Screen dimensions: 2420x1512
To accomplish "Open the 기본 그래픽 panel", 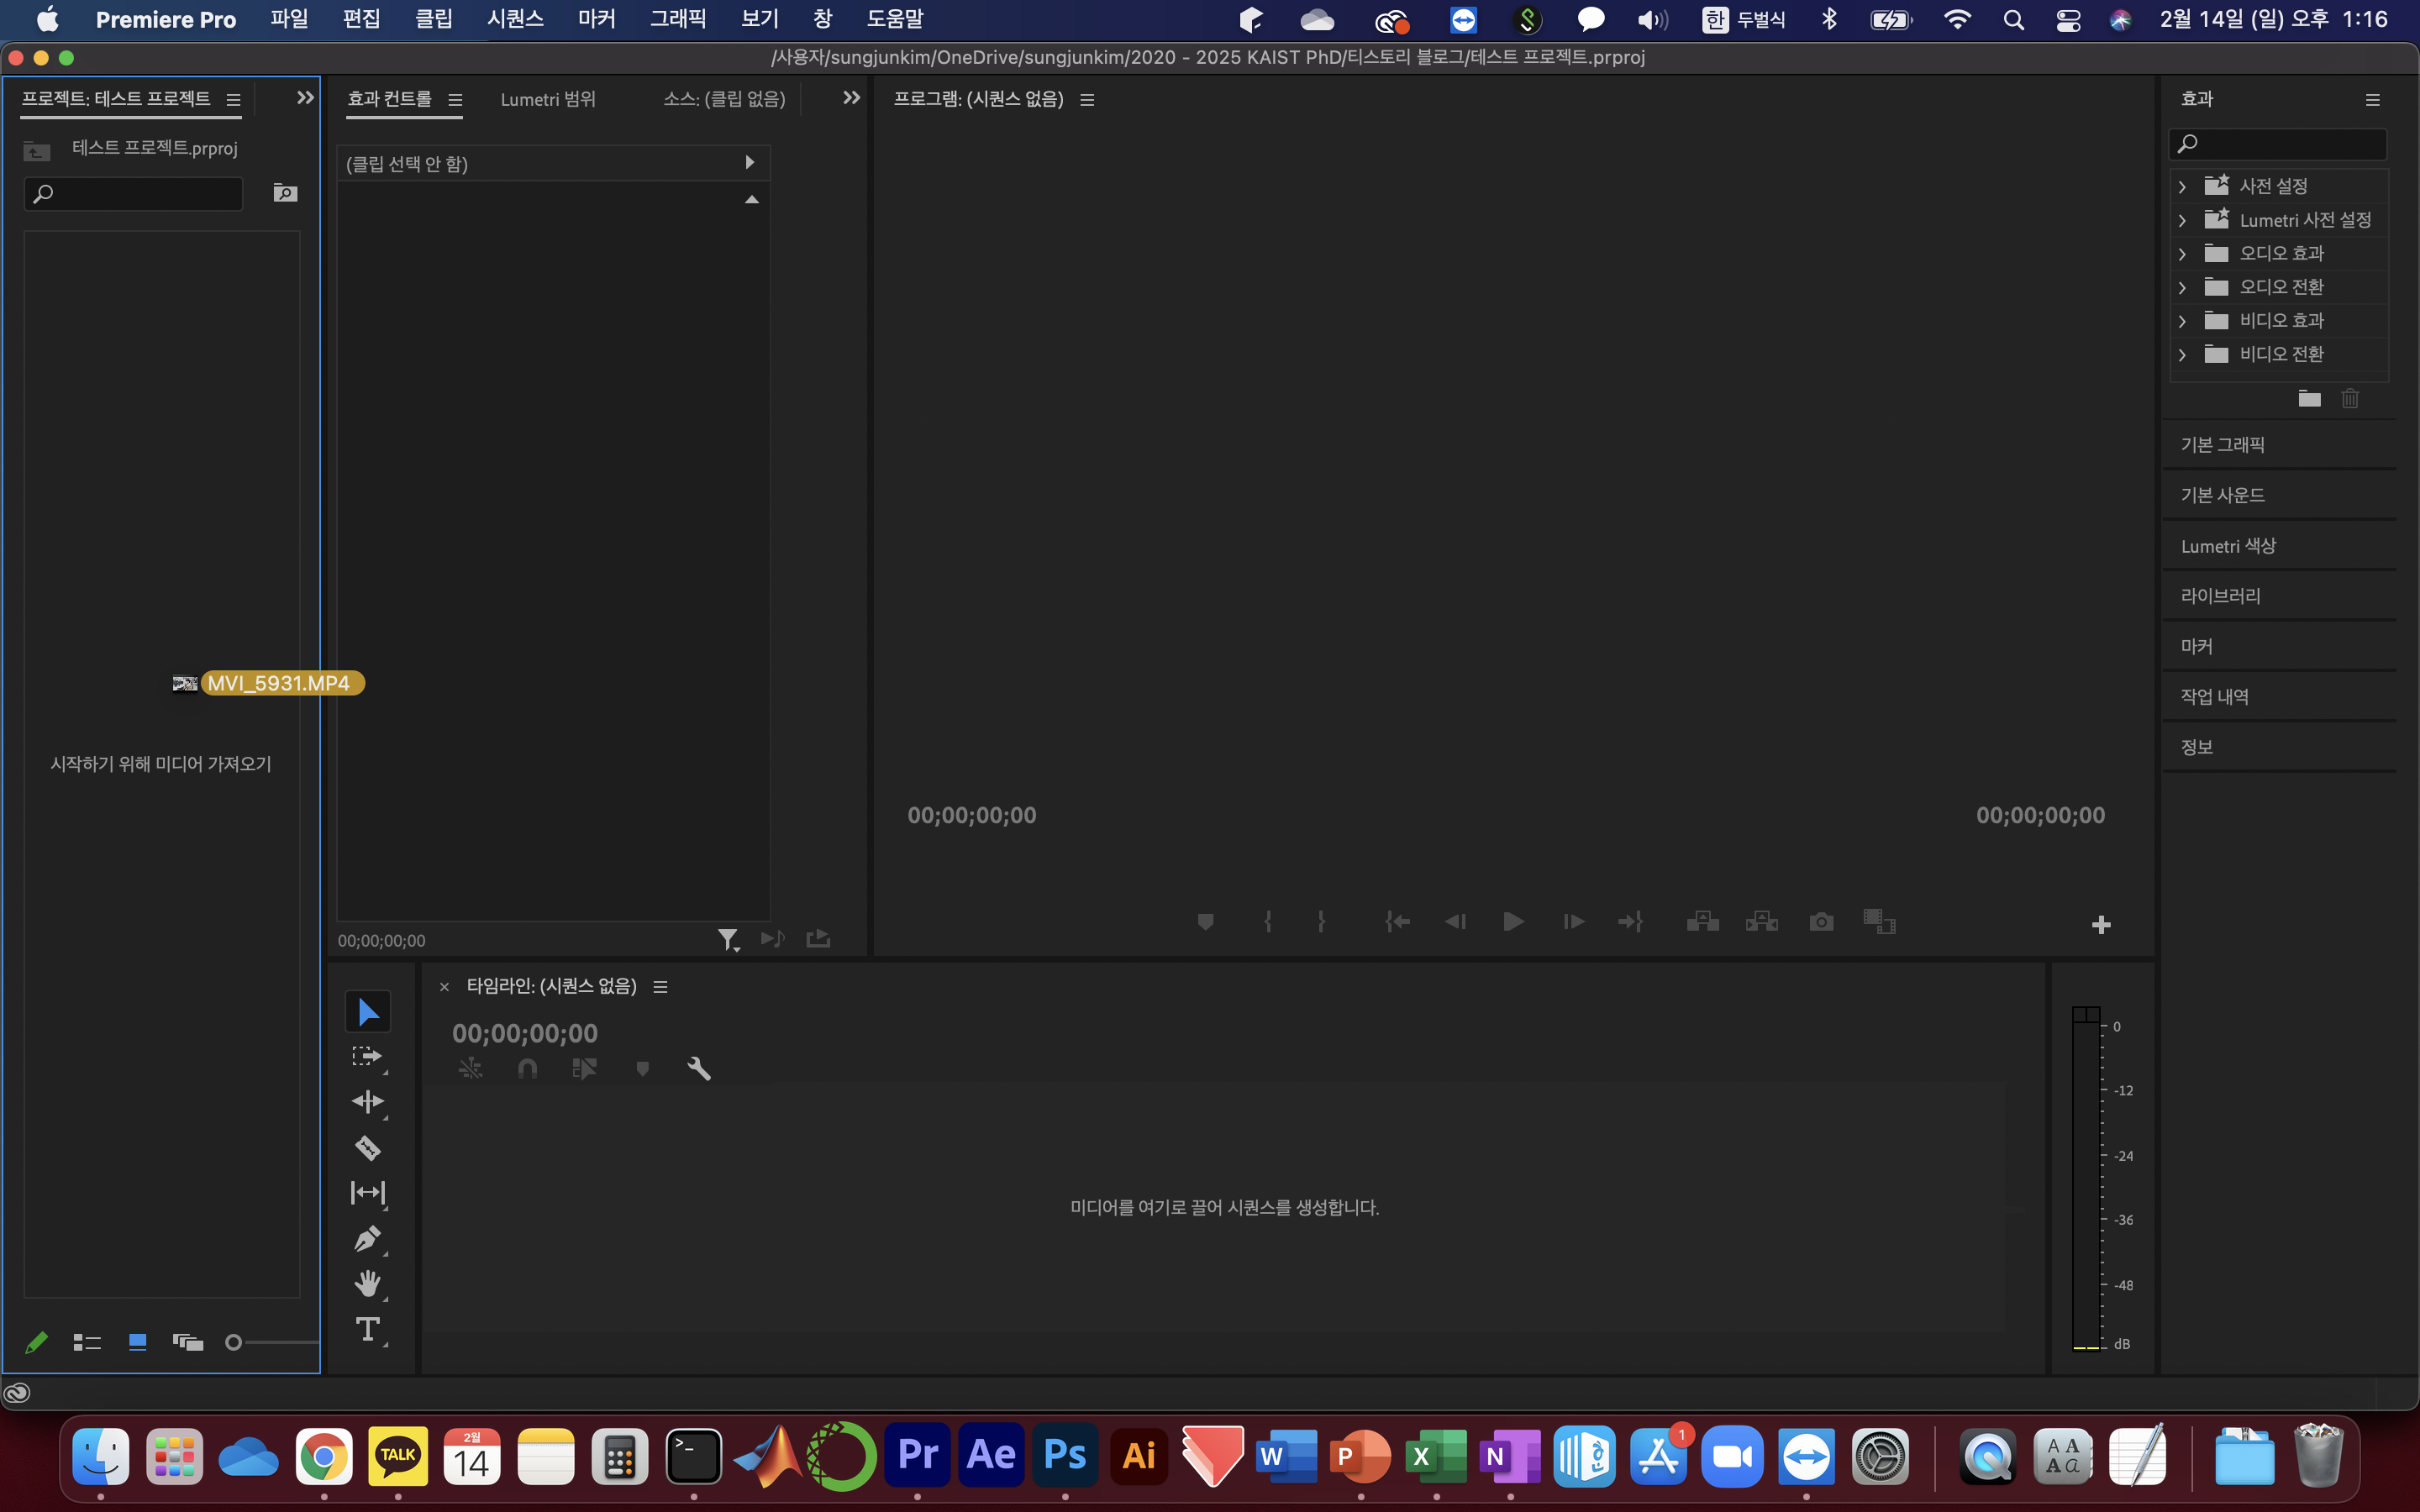I will (2222, 445).
